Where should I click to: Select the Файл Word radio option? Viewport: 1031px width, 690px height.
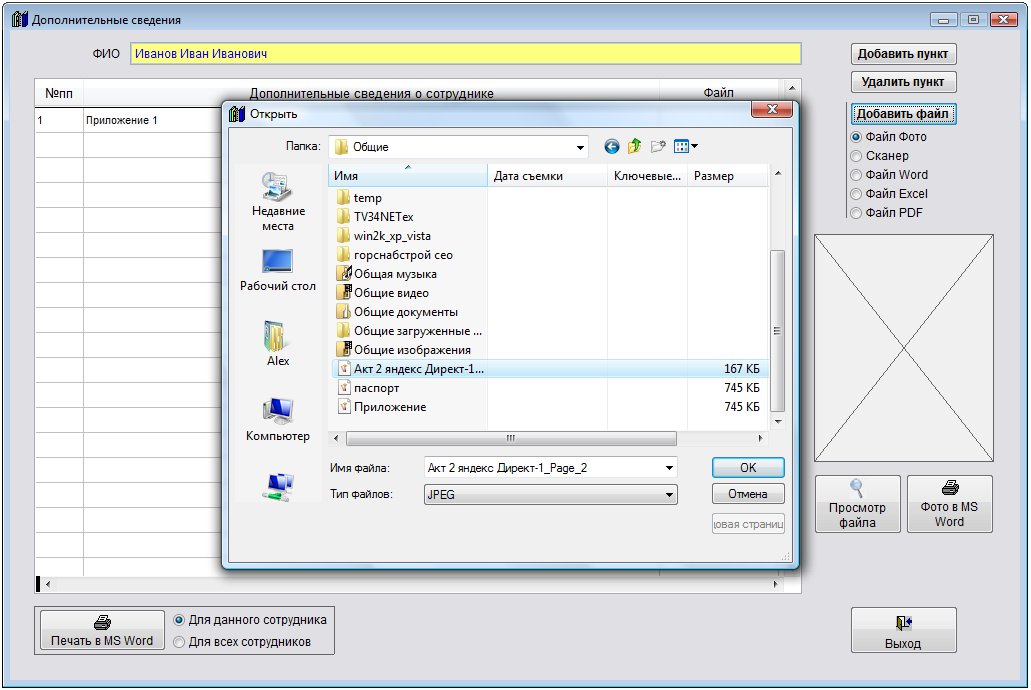(856, 175)
